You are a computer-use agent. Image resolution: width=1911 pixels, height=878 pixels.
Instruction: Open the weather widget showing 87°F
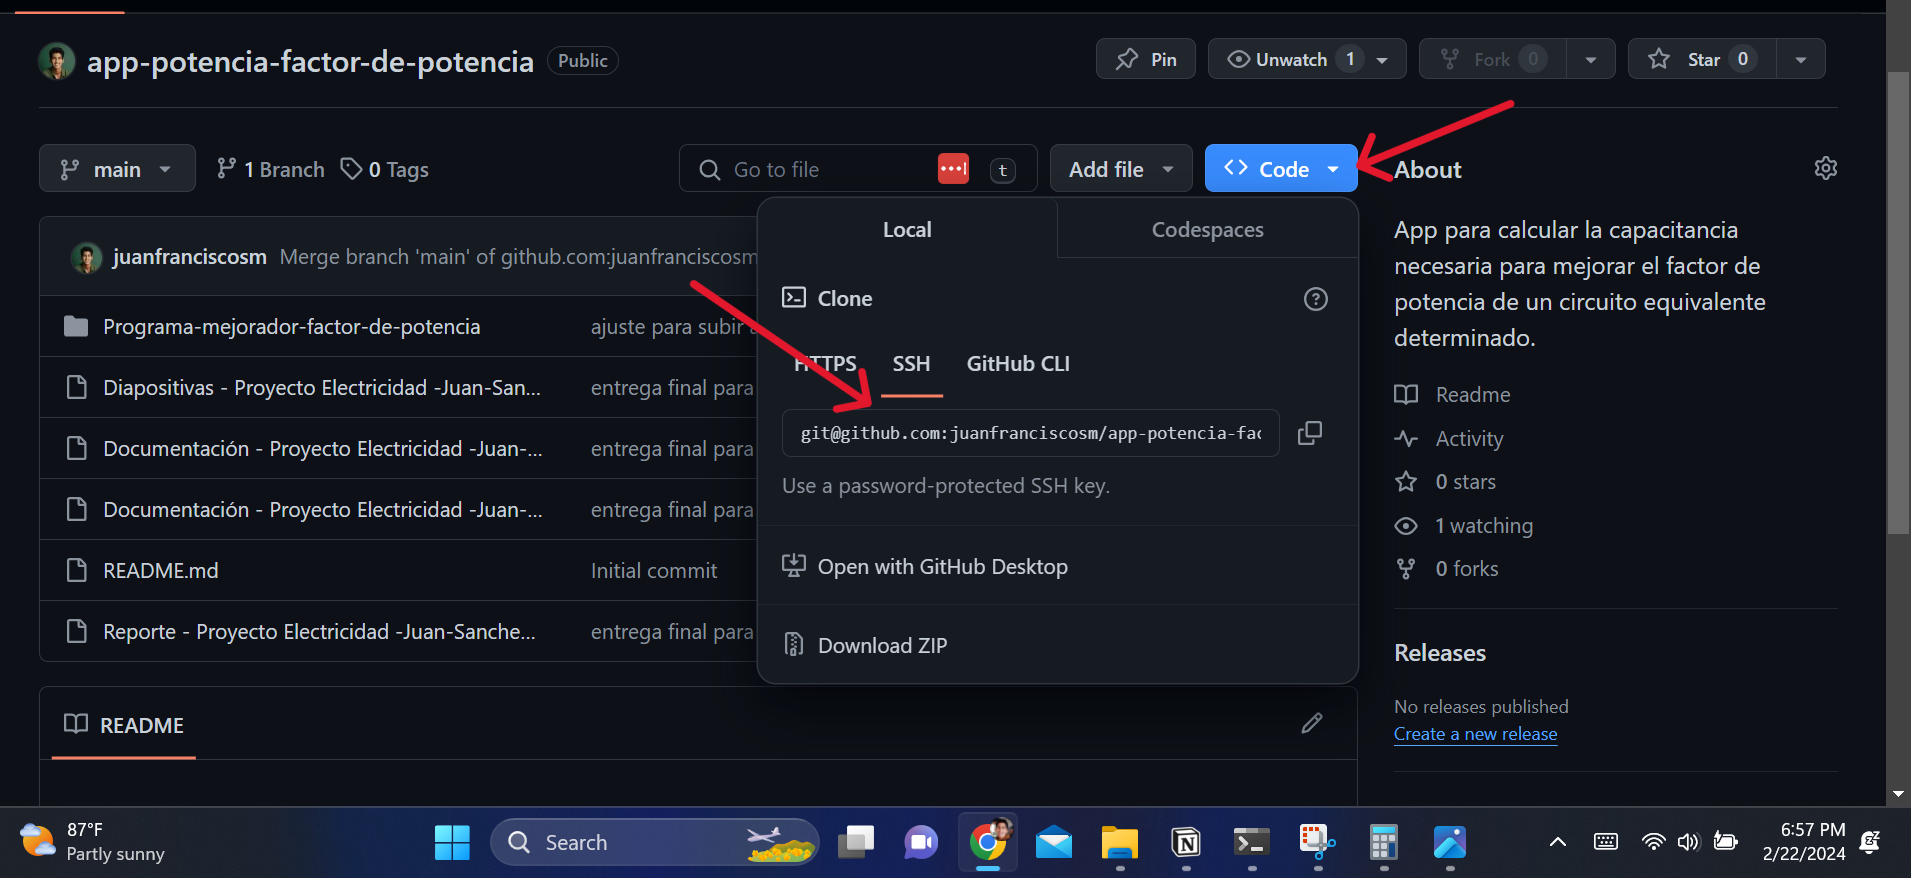pyautogui.click(x=92, y=842)
